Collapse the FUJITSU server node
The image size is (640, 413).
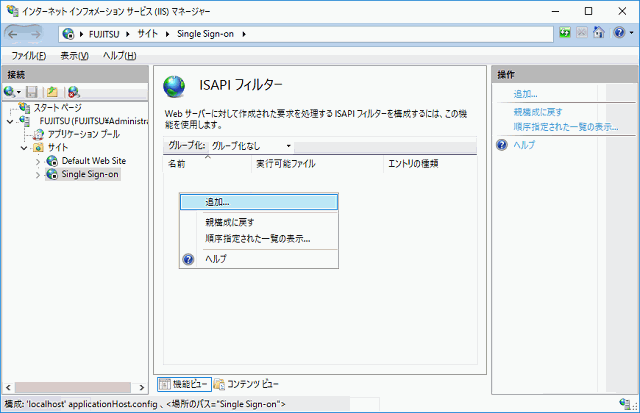pos(10,122)
